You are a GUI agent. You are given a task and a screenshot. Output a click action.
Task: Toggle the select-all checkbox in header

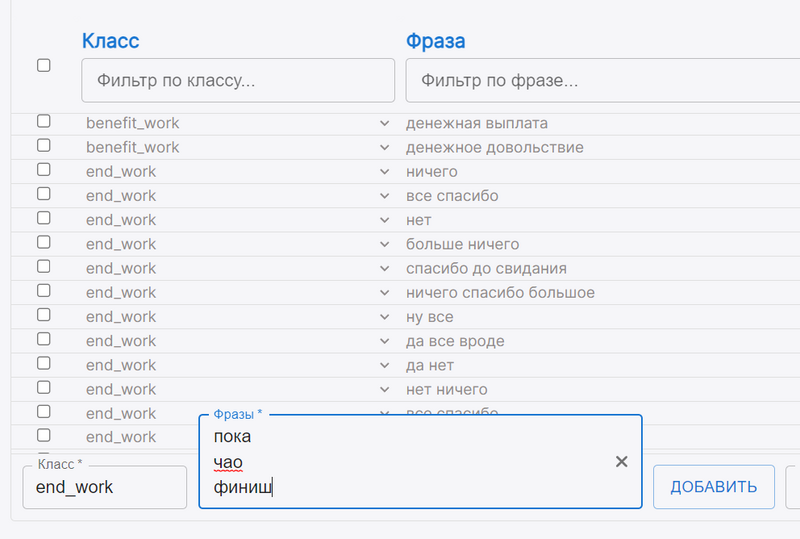click(43, 65)
